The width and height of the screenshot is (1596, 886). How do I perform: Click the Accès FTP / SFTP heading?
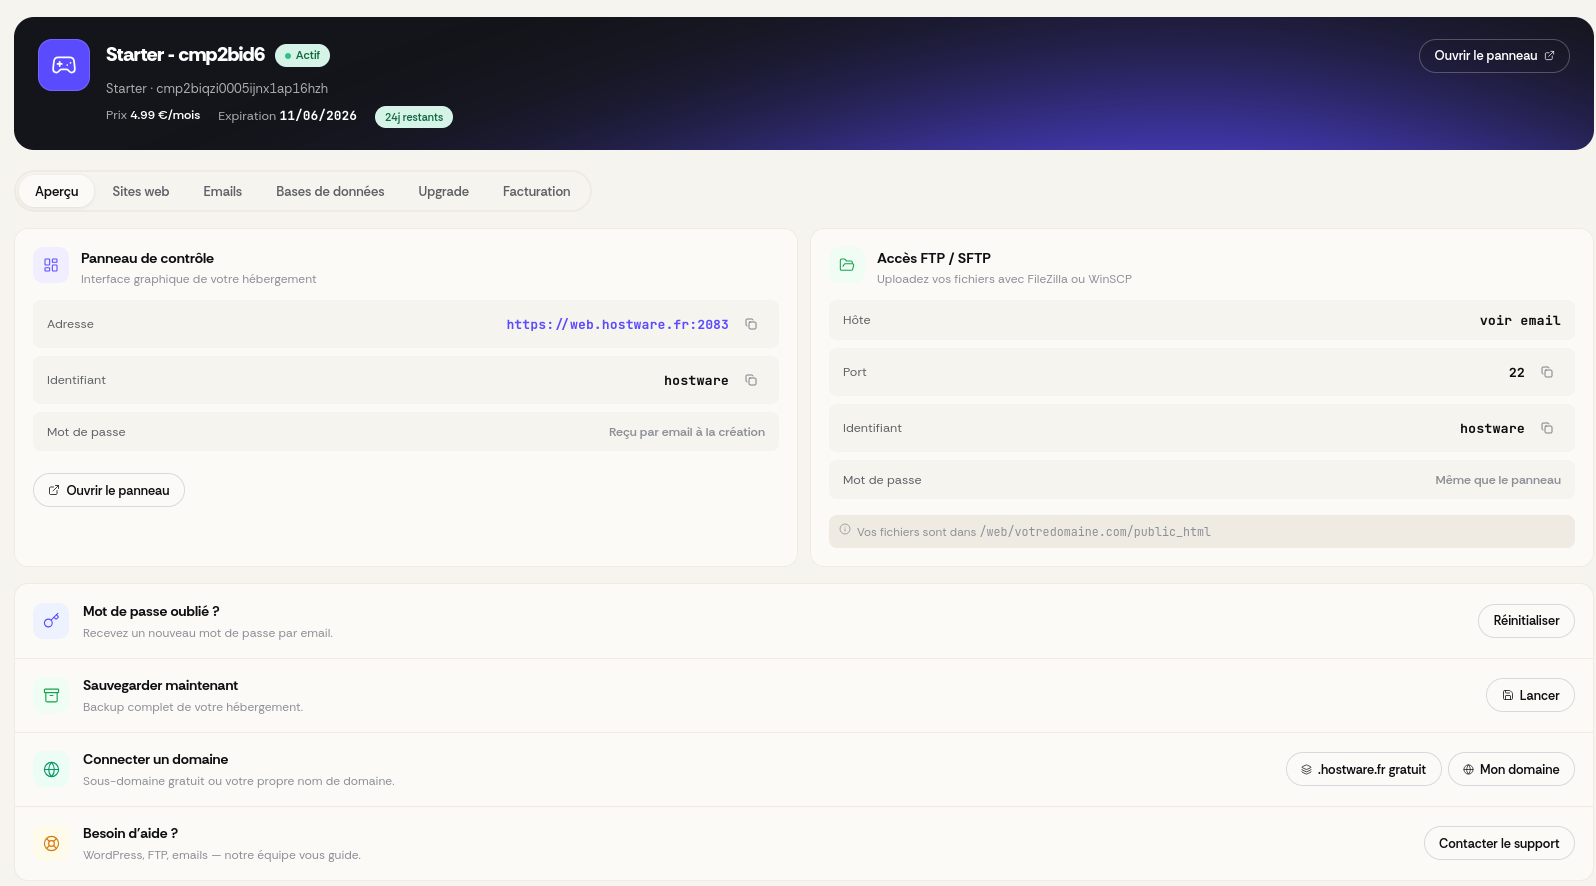pos(934,258)
